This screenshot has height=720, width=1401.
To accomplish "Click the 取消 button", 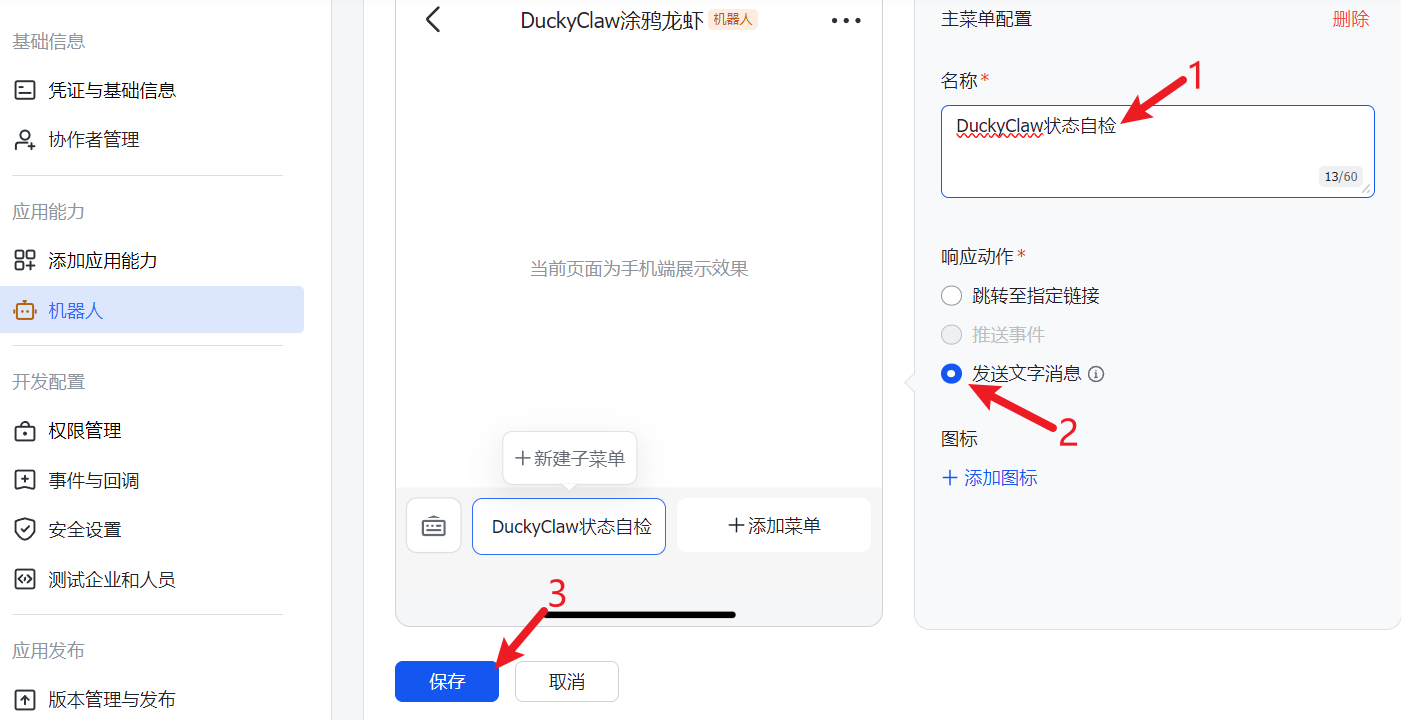I will (x=567, y=682).
